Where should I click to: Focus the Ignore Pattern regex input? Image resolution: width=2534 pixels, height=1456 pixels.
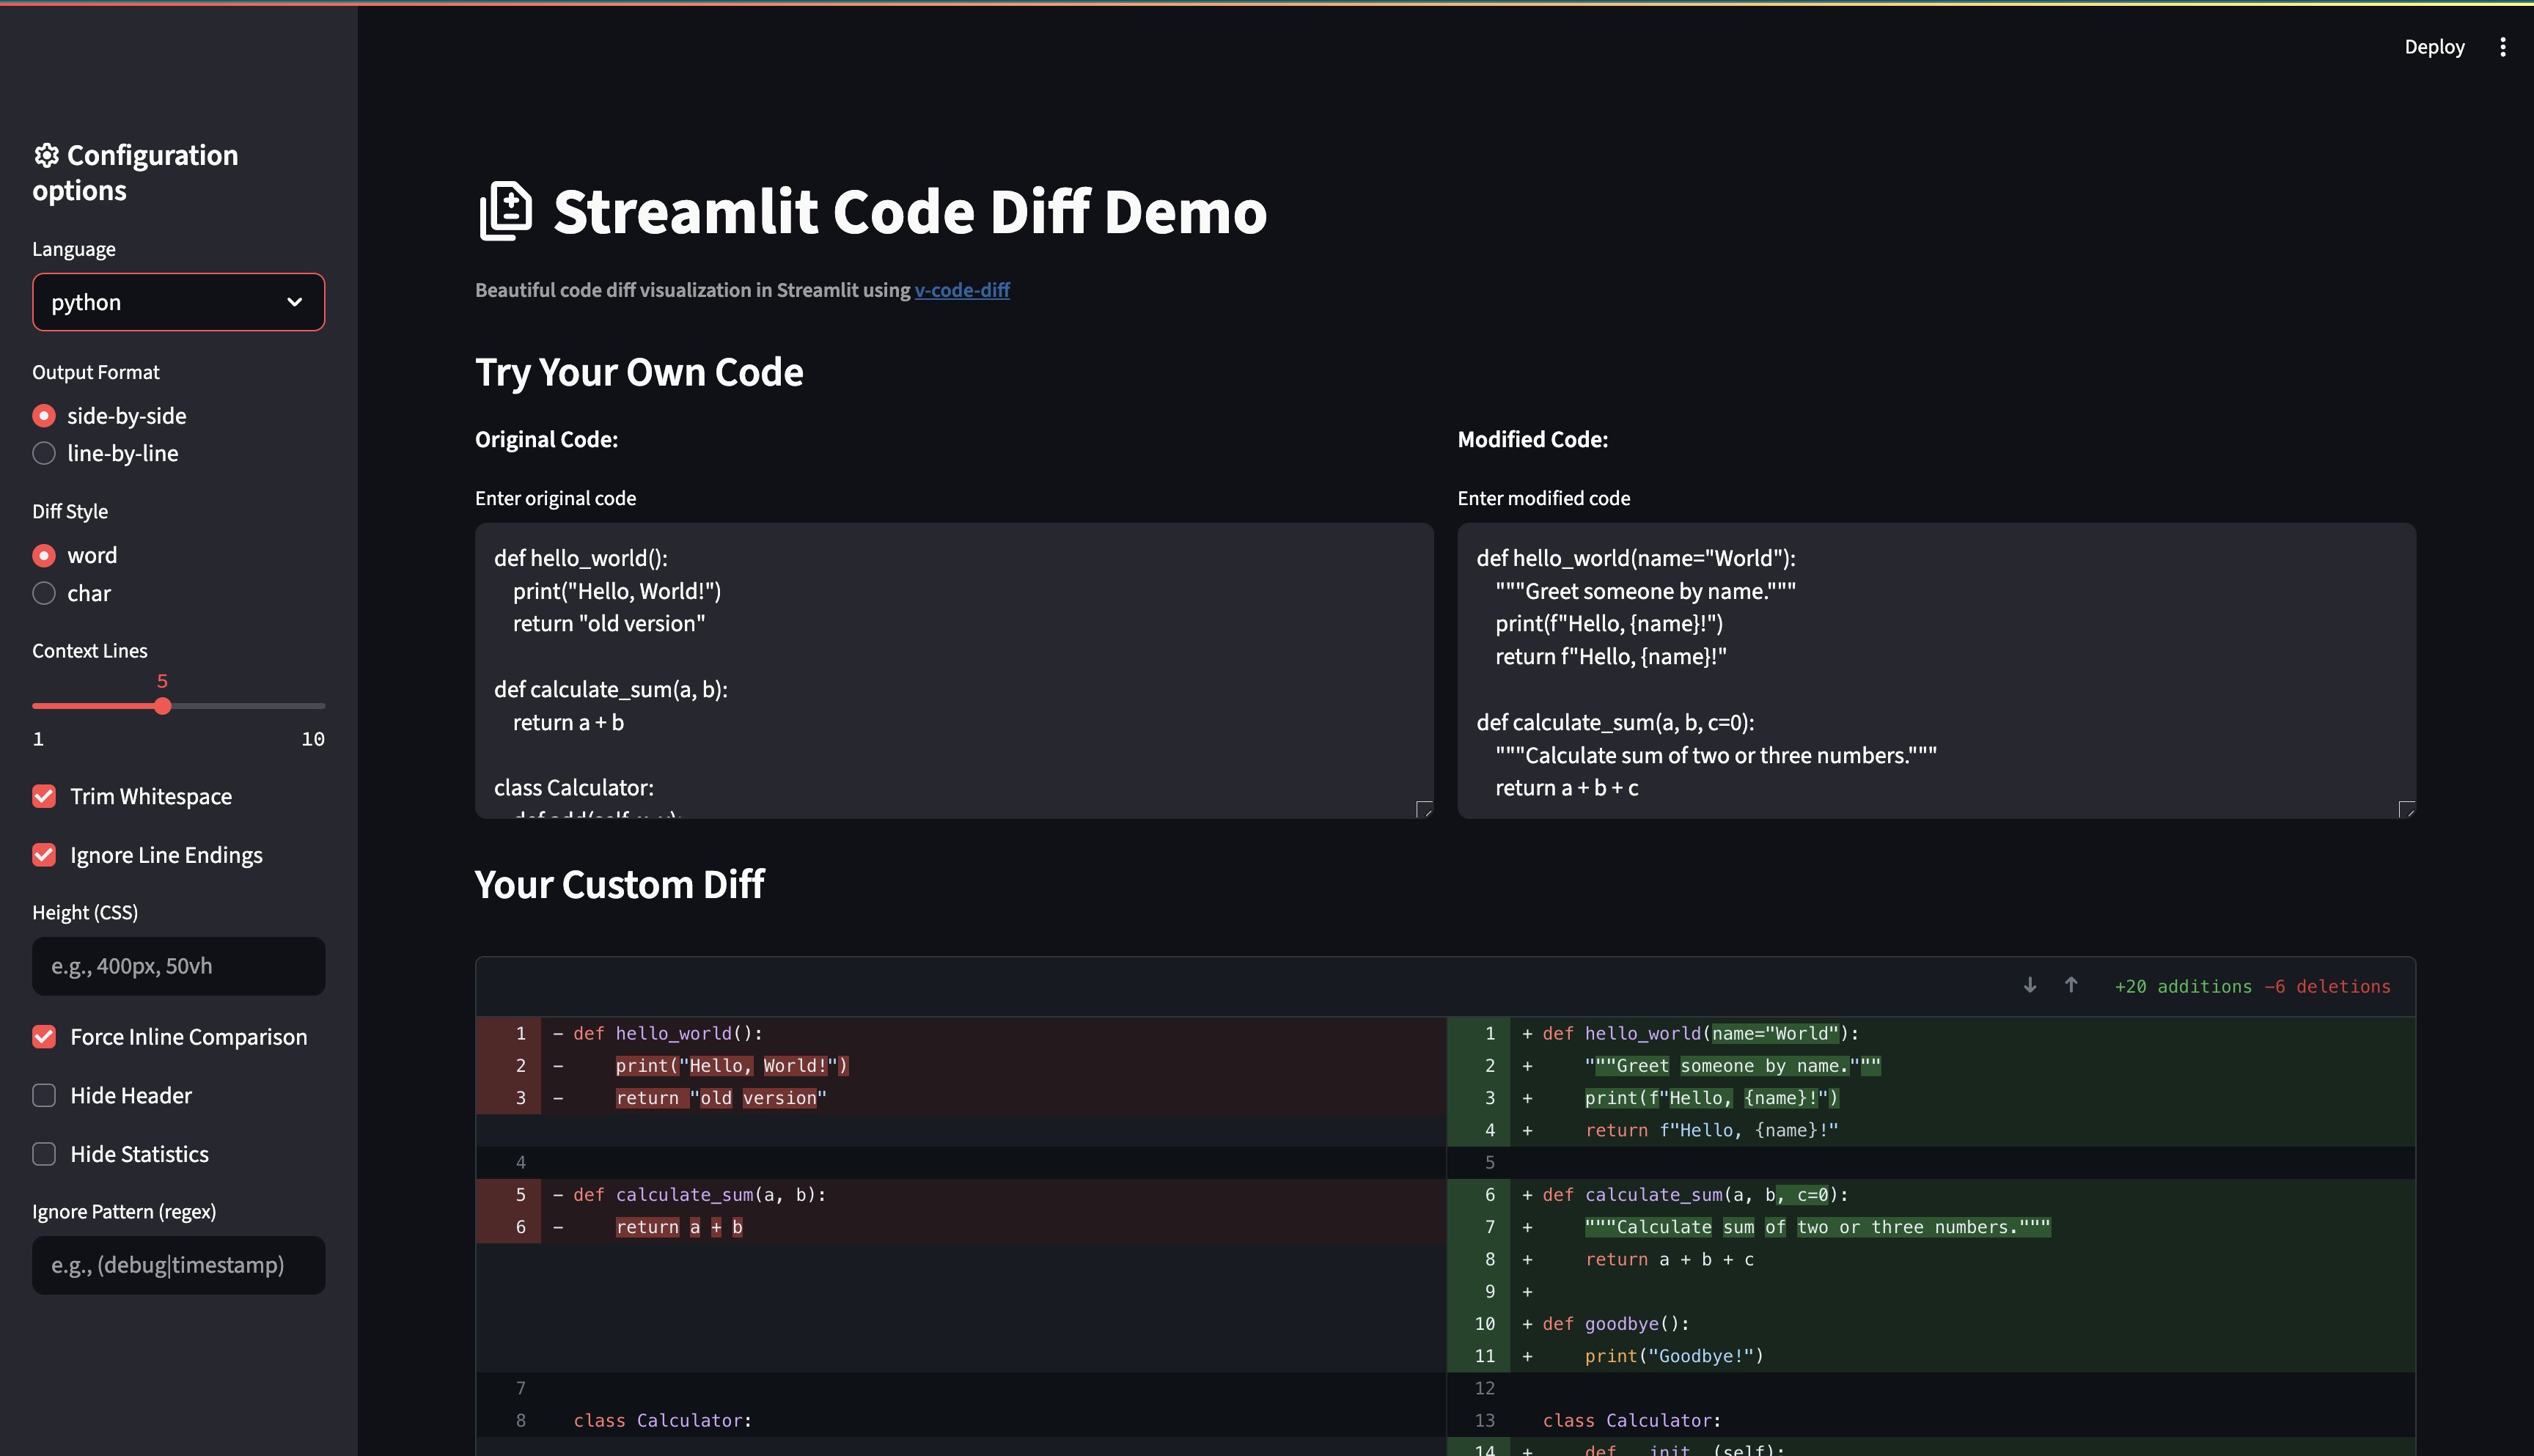coord(178,1265)
